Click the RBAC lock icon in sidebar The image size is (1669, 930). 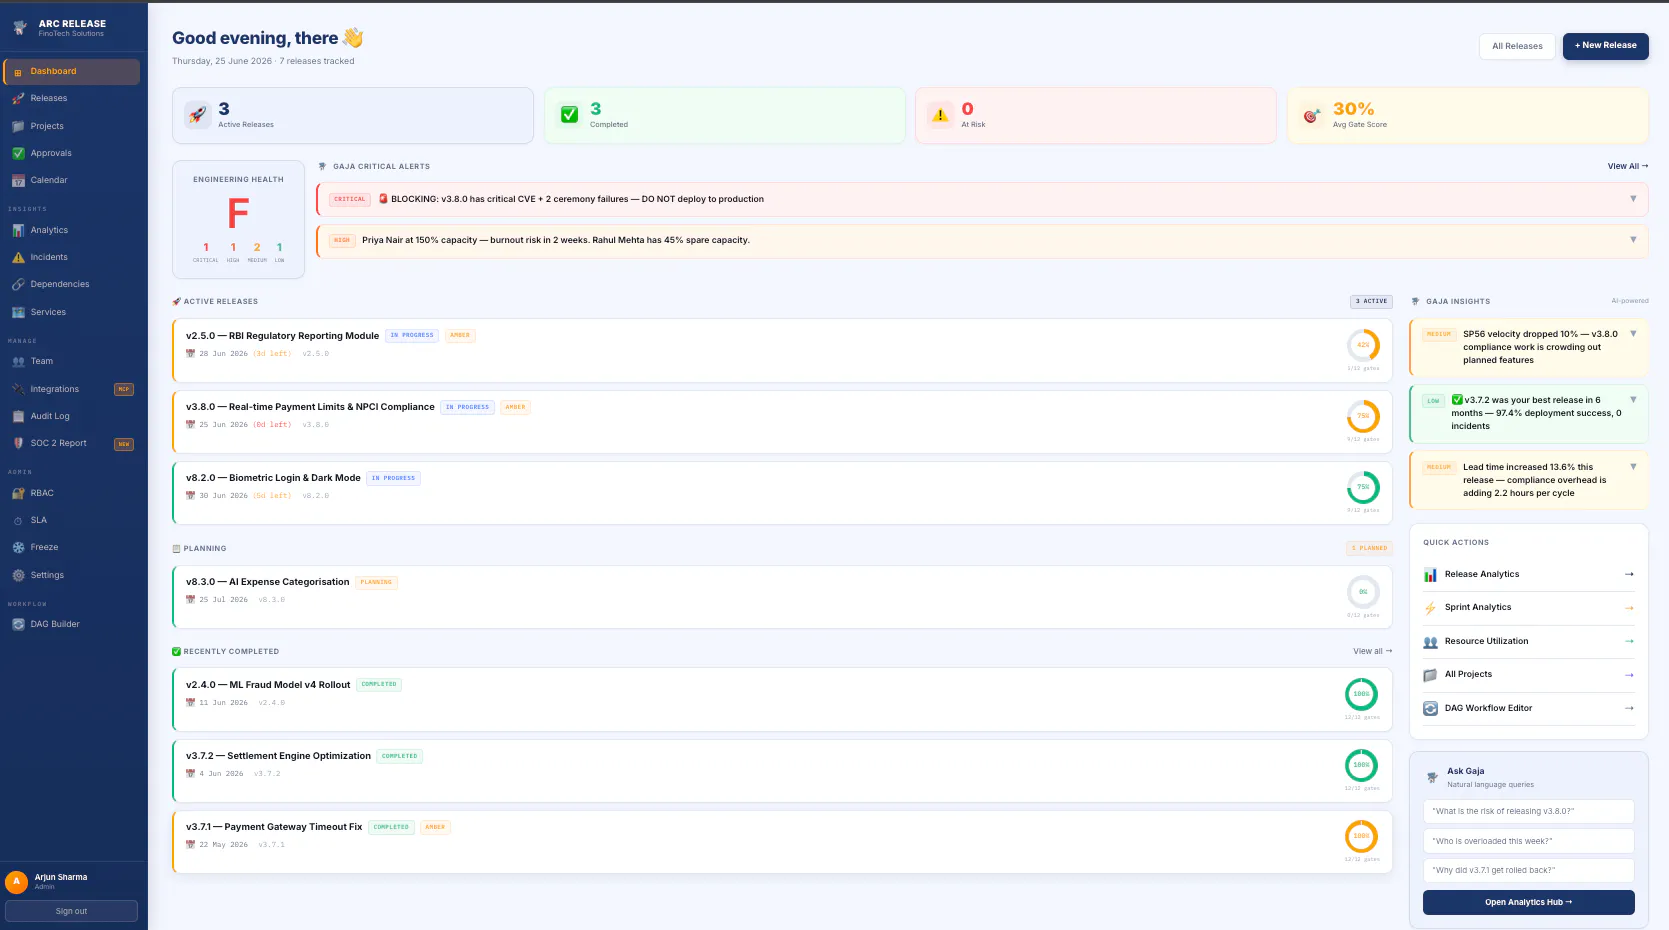18,494
